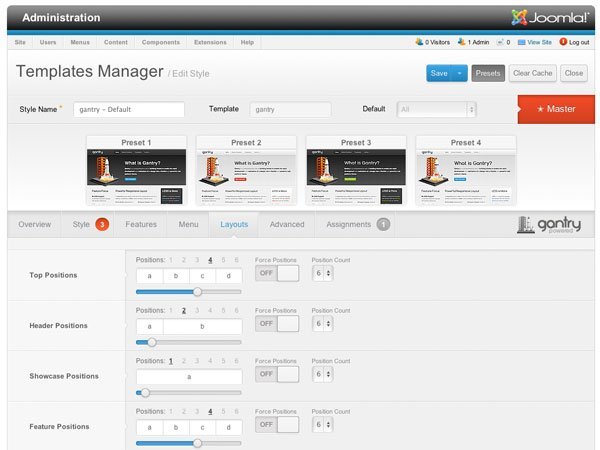600x450 pixels.
Task: Click cell 'c' in Feature Positions layout
Action: coord(202,428)
